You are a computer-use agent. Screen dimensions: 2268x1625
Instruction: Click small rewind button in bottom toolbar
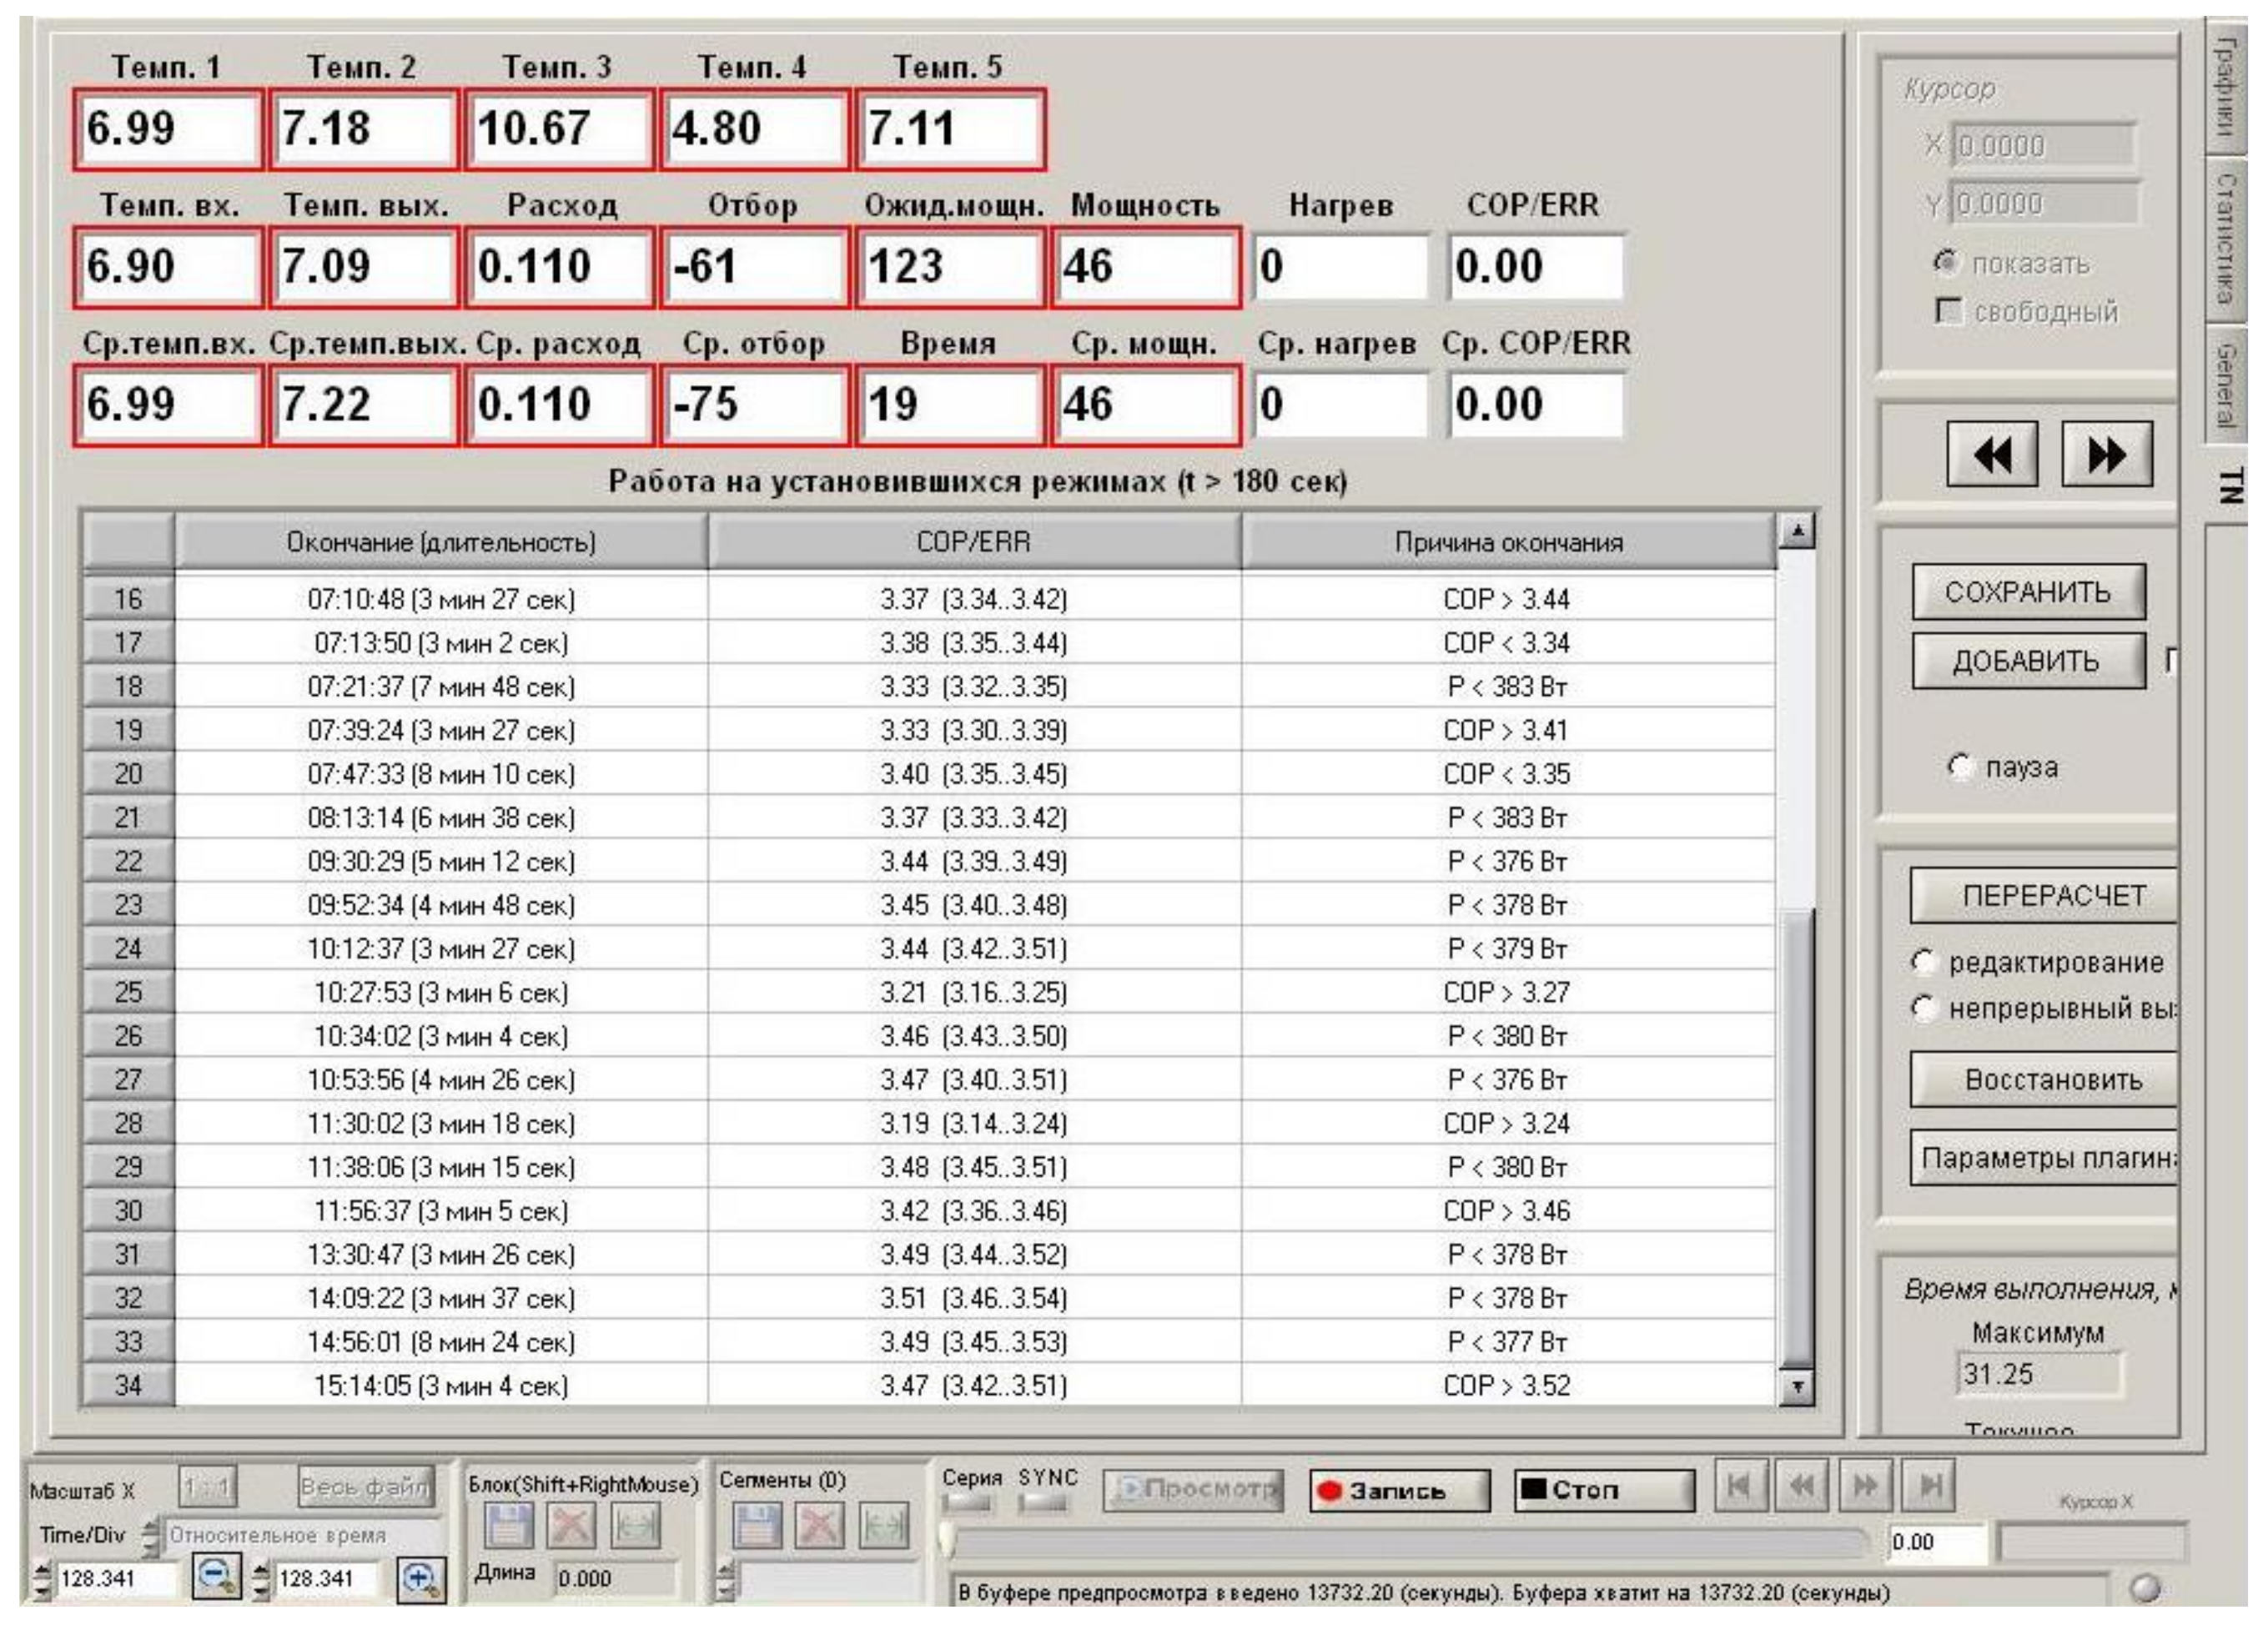click(1803, 1486)
